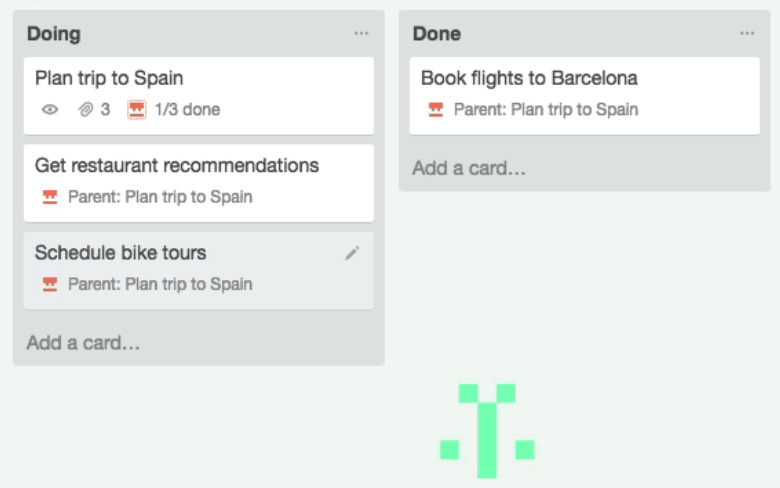Click the Done list title
The width and height of the screenshot is (780, 488).
pos(437,34)
